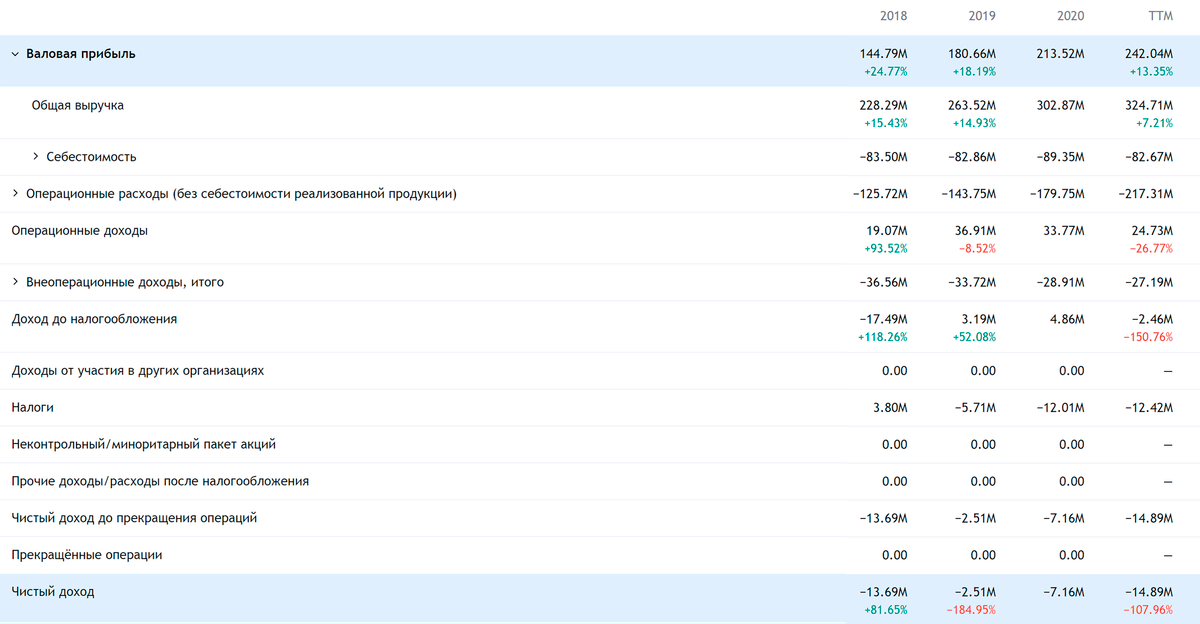
Task: Expand the Себестоимость row chevron
Action: click(36, 157)
